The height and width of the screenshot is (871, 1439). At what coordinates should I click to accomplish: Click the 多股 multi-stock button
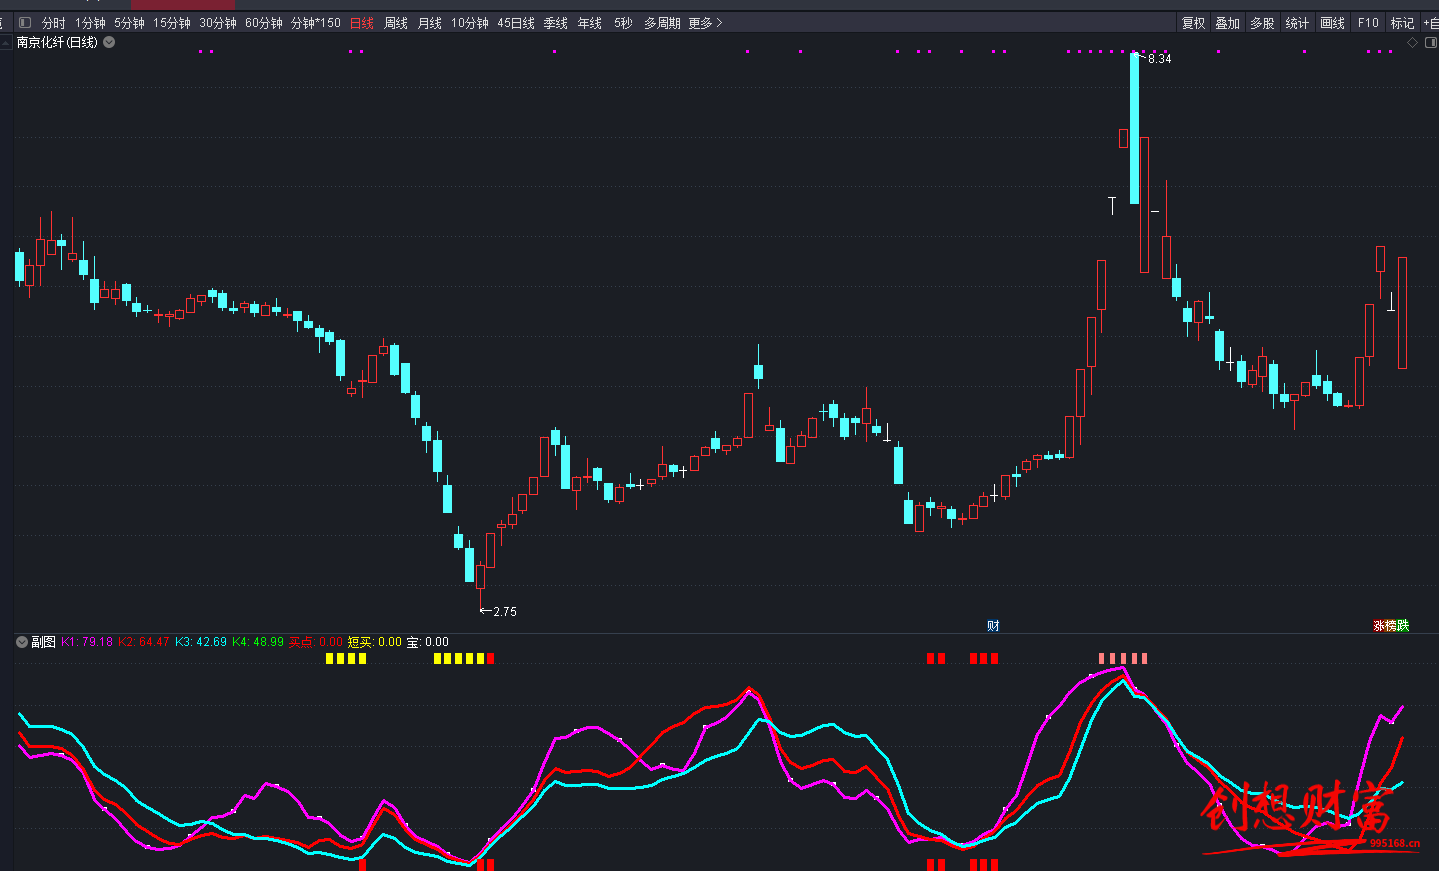pyautogui.click(x=1262, y=23)
